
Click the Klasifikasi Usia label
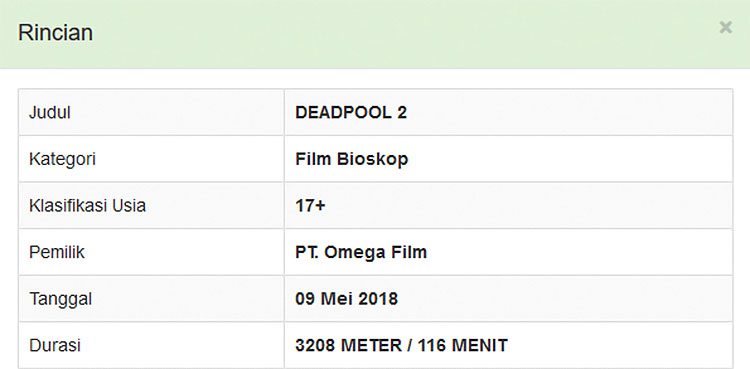pyautogui.click(x=87, y=206)
